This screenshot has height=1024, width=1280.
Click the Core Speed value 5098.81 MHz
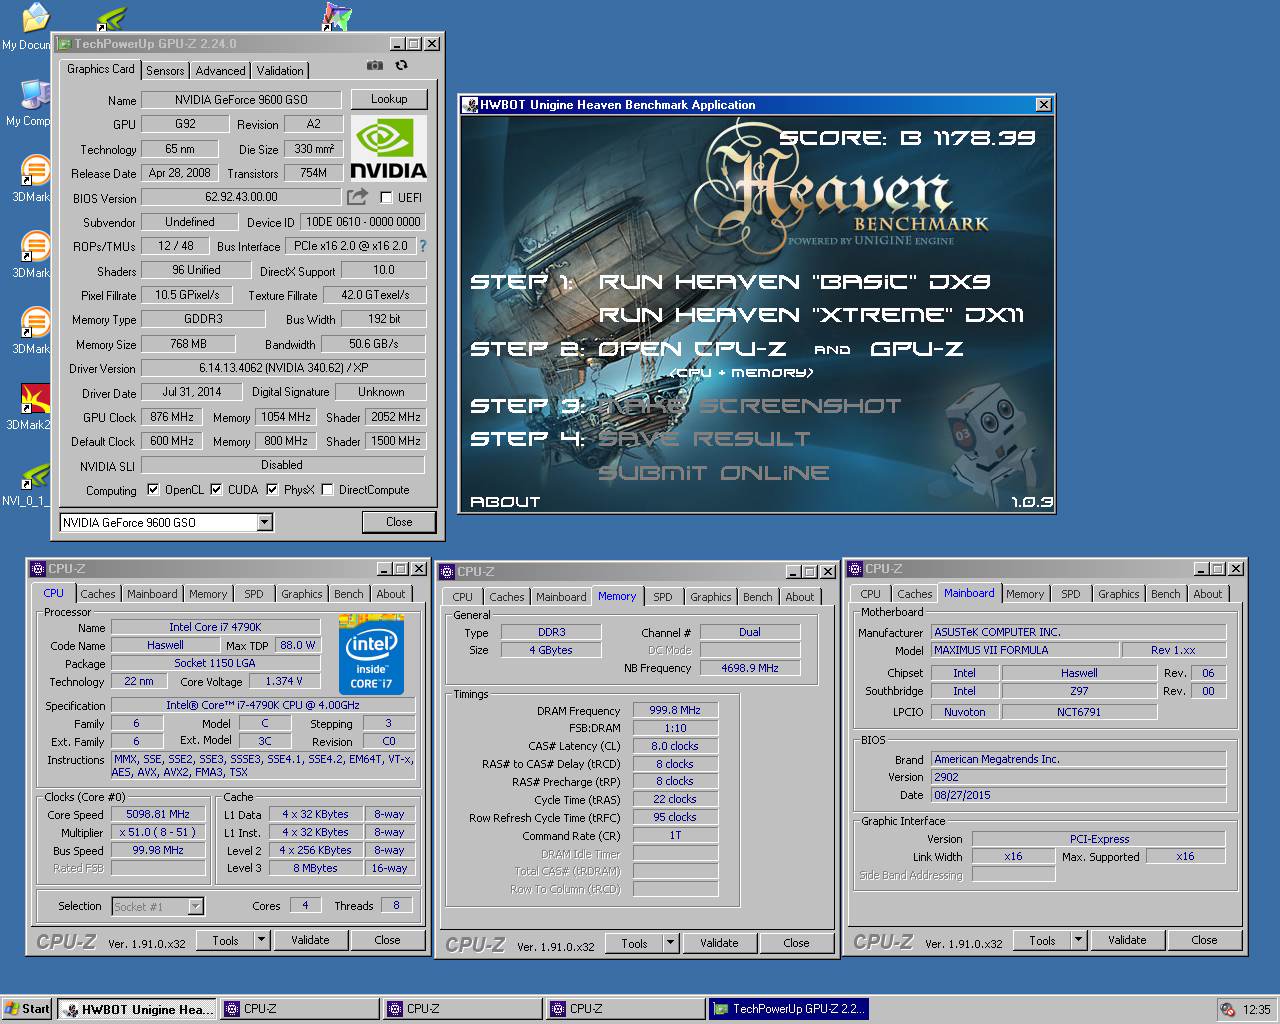coord(158,815)
